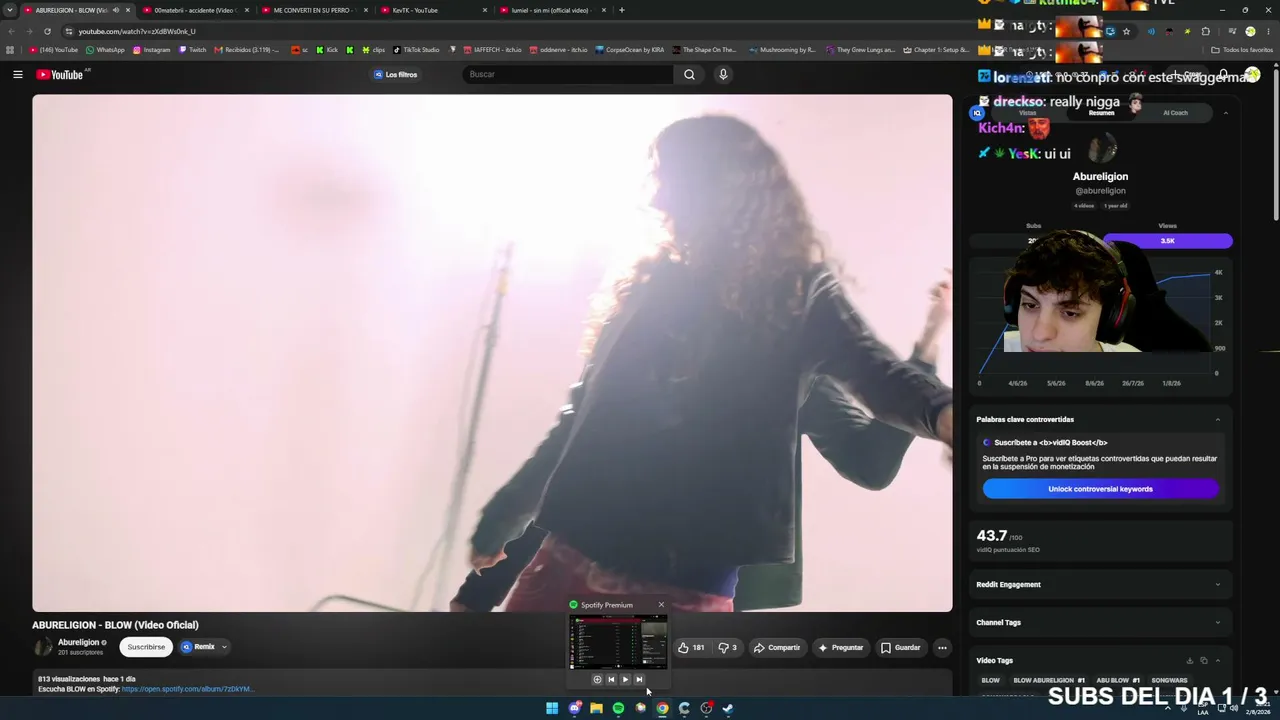1280x720 pixels.
Task: Open File Explorer from the taskbar
Action: (x=596, y=708)
